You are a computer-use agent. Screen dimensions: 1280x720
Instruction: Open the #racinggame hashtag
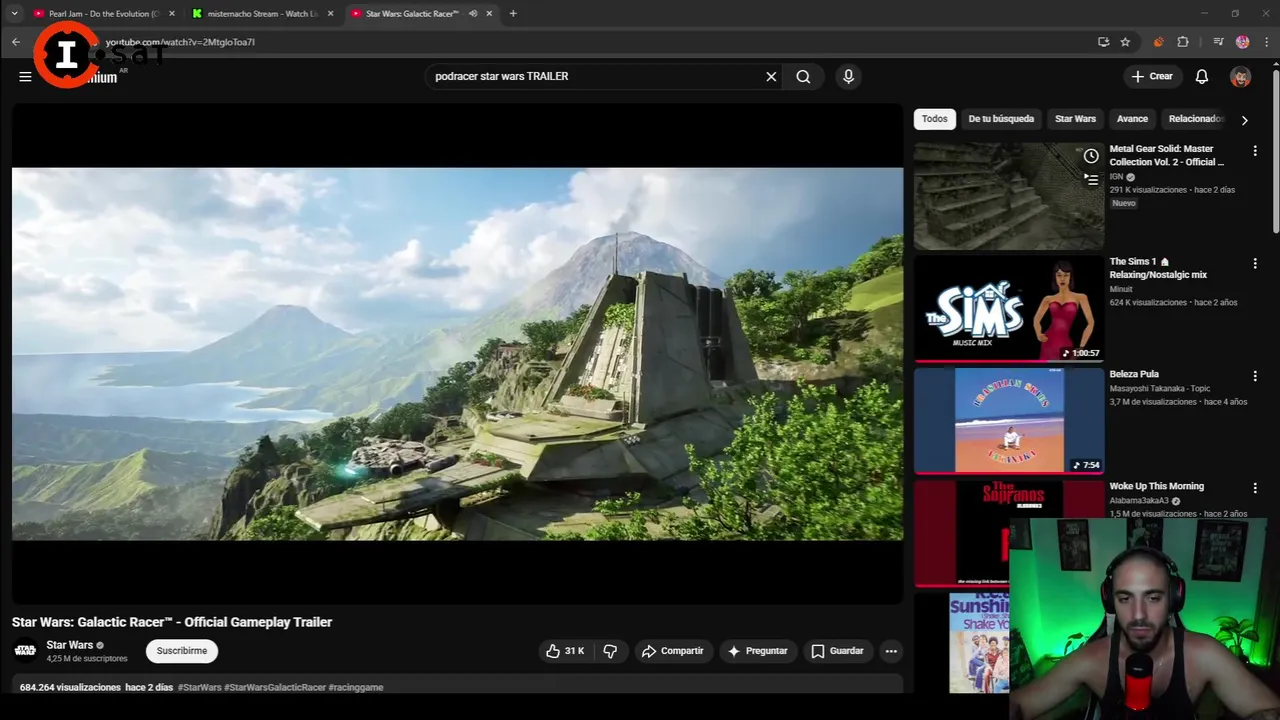coord(356,688)
